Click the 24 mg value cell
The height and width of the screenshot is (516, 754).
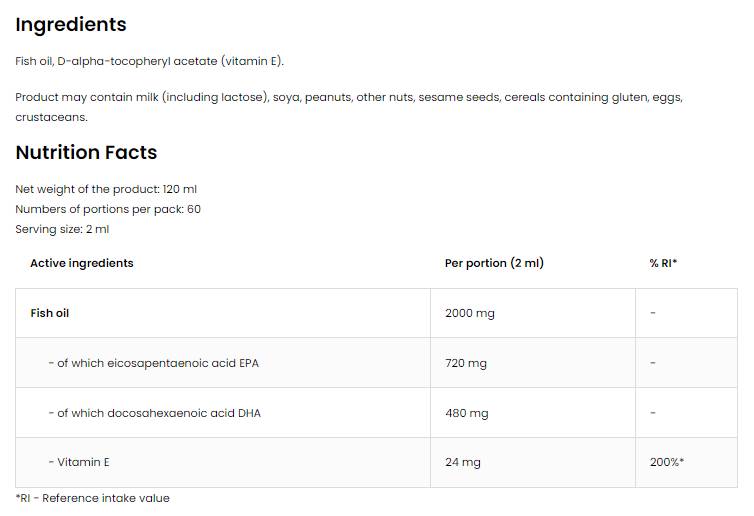pyautogui.click(x=463, y=462)
